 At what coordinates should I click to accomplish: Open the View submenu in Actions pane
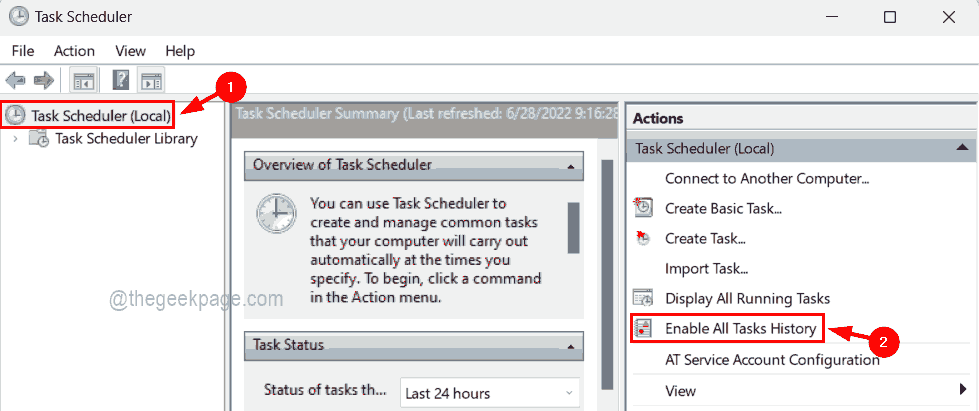tap(681, 389)
